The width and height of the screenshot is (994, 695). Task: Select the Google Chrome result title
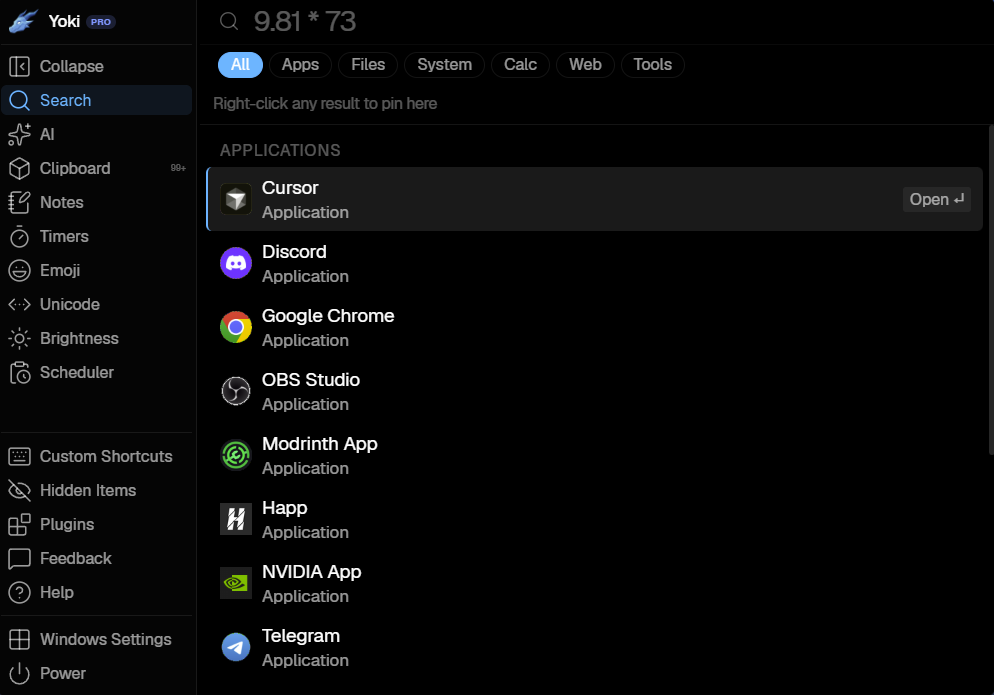tap(328, 316)
